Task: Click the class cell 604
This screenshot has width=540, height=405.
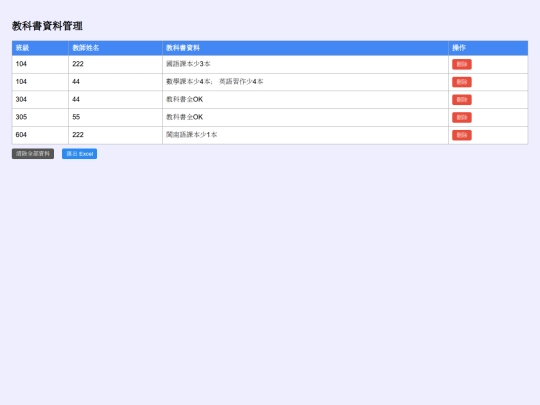Action: coord(40,135)
